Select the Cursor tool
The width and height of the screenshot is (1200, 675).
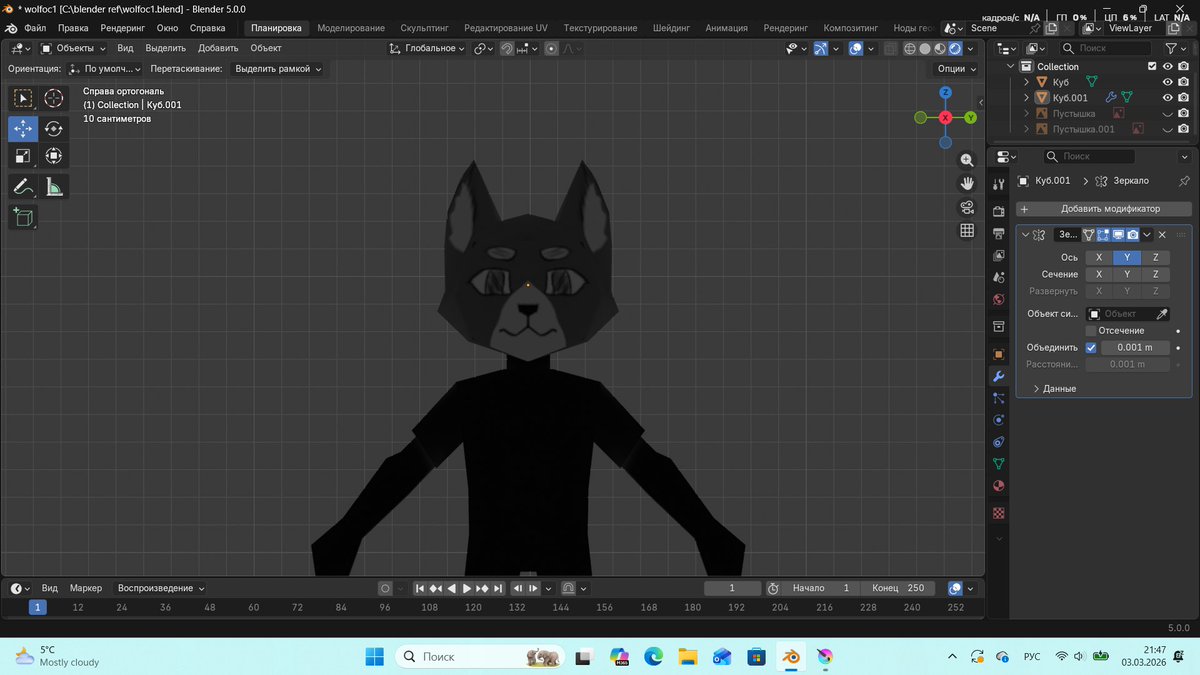coord(54,98)
